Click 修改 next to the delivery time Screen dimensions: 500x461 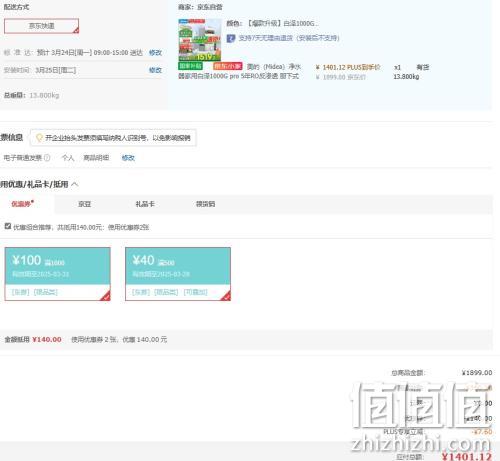[x=155, y=53]
